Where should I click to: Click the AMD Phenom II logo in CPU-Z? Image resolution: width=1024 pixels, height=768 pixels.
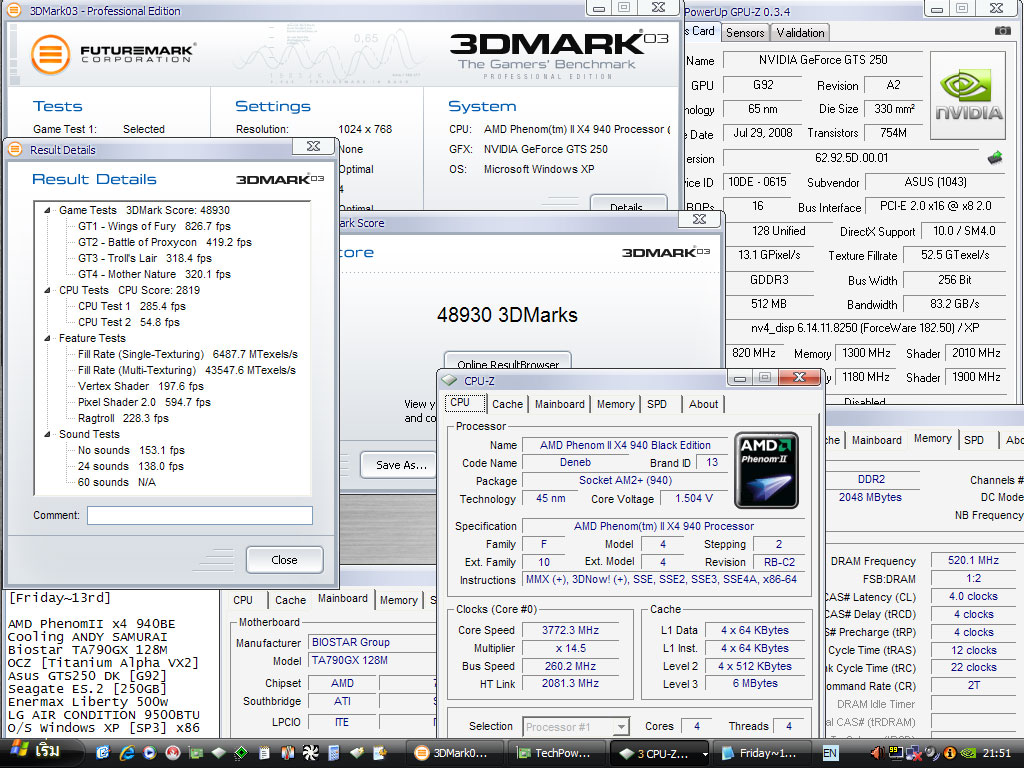click(766, 470)
